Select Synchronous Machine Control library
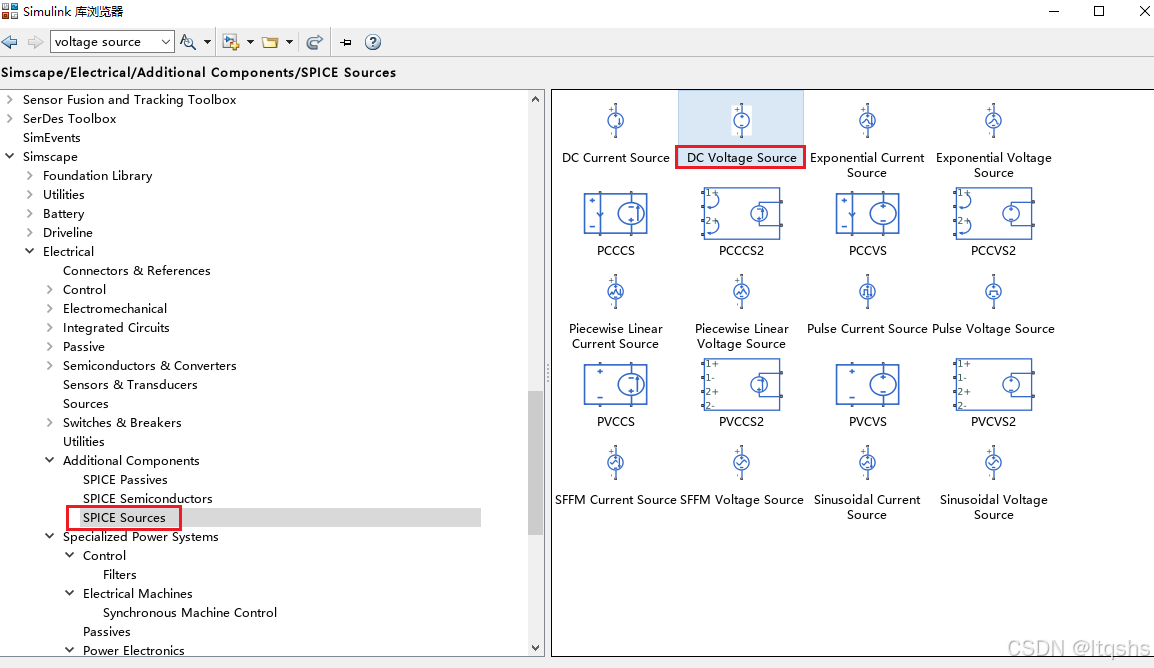Screen dimensions: 1154x668 (190, 613)
